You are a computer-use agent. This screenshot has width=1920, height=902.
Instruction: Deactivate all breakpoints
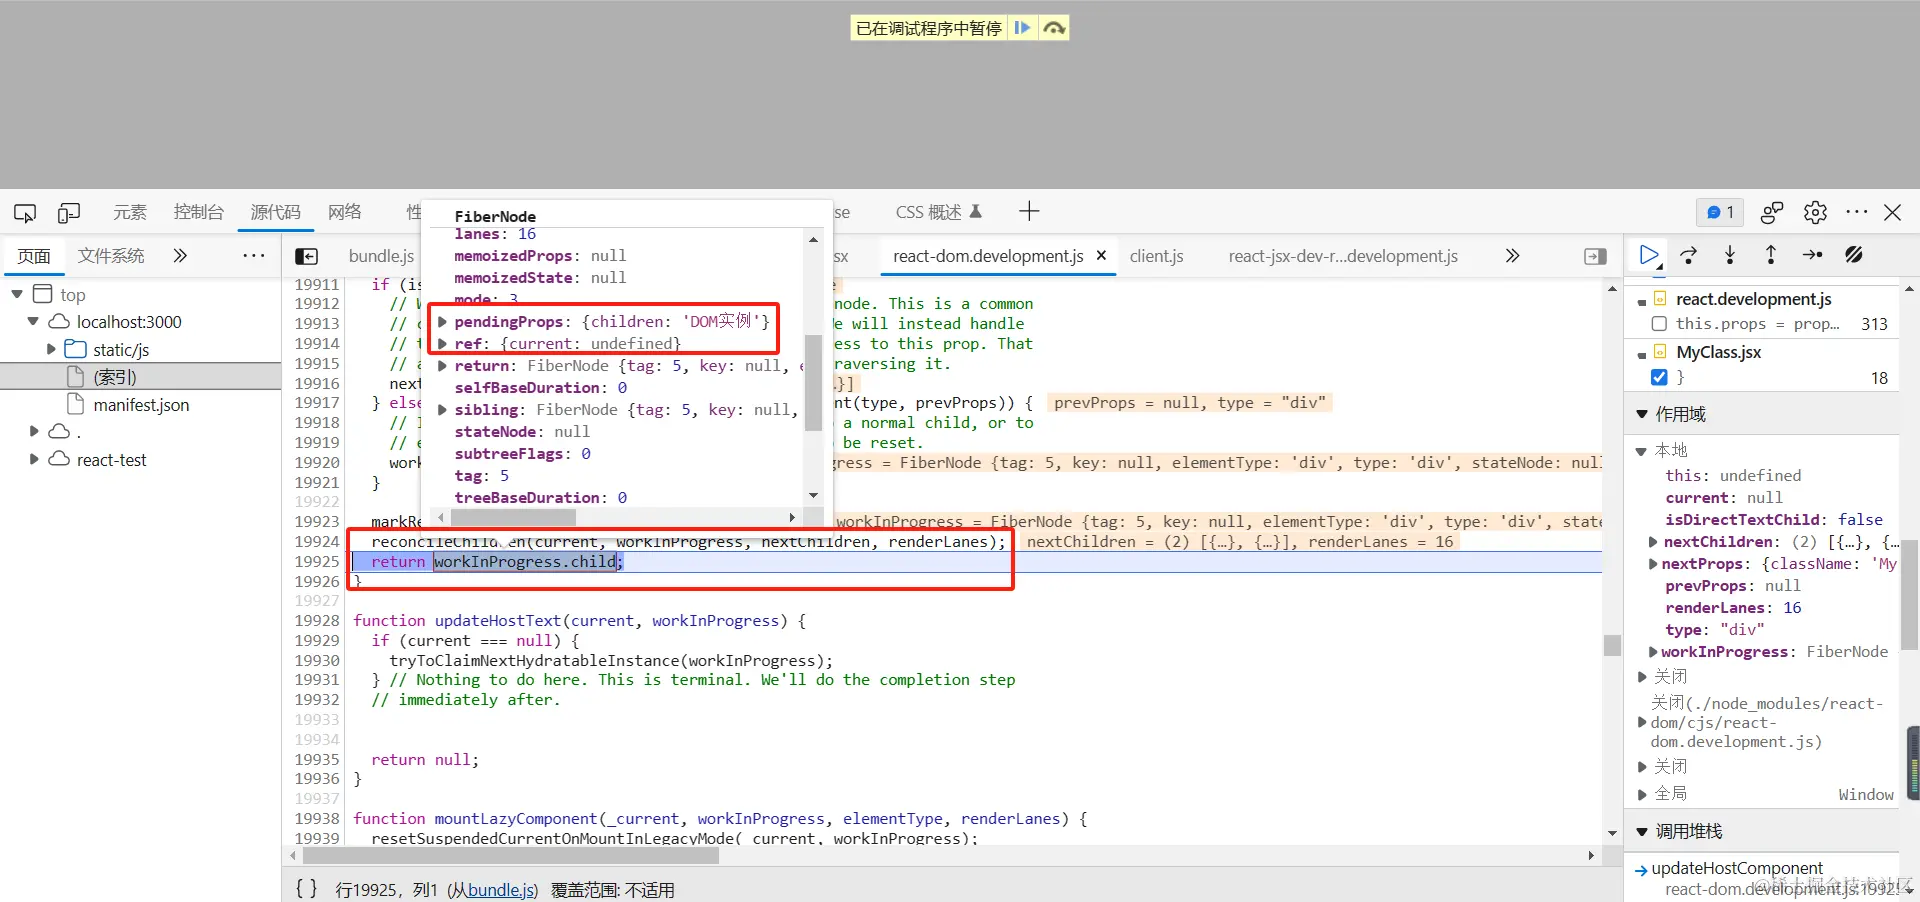click(1854, 256)
